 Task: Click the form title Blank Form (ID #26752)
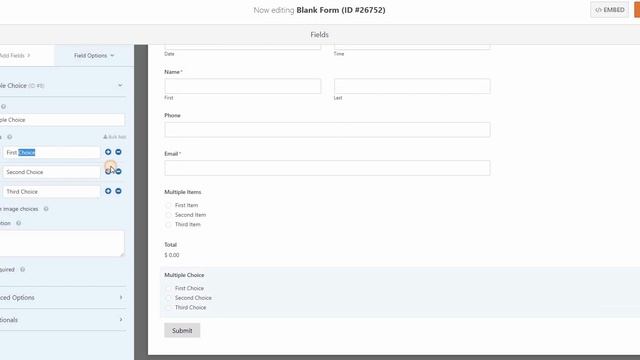click(341, 10)
